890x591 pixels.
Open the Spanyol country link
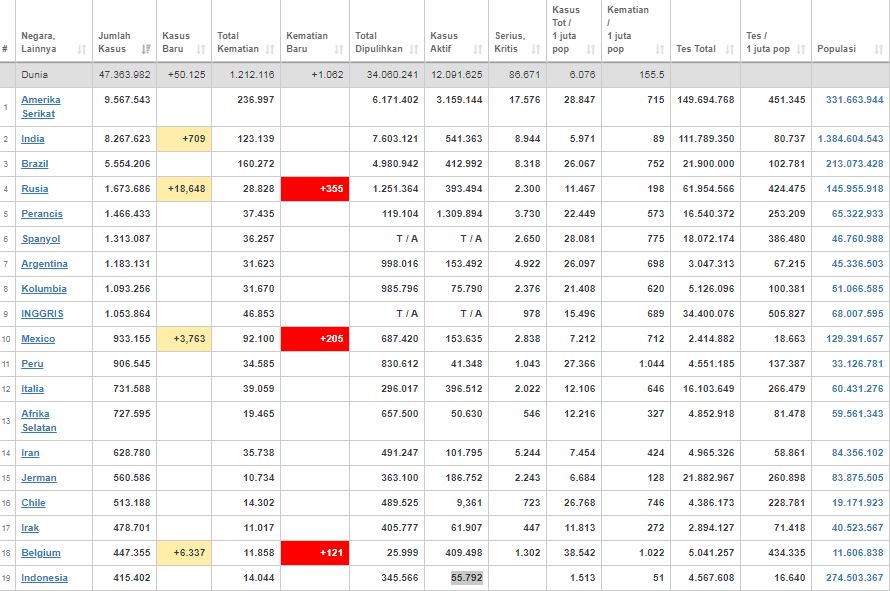40,239
